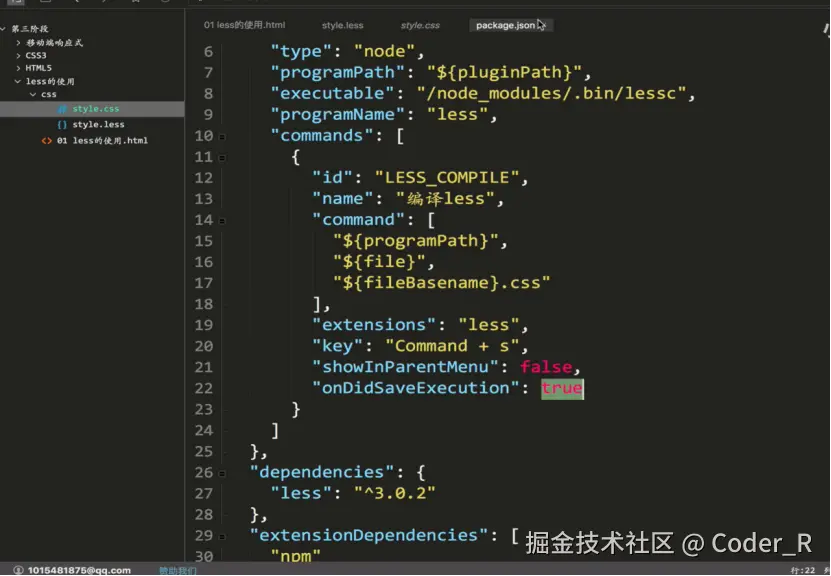Image resolution: width=831 pixels, height=576 pixels.
Task: Click the "executable" key on line 8
Action: point(332,93)
